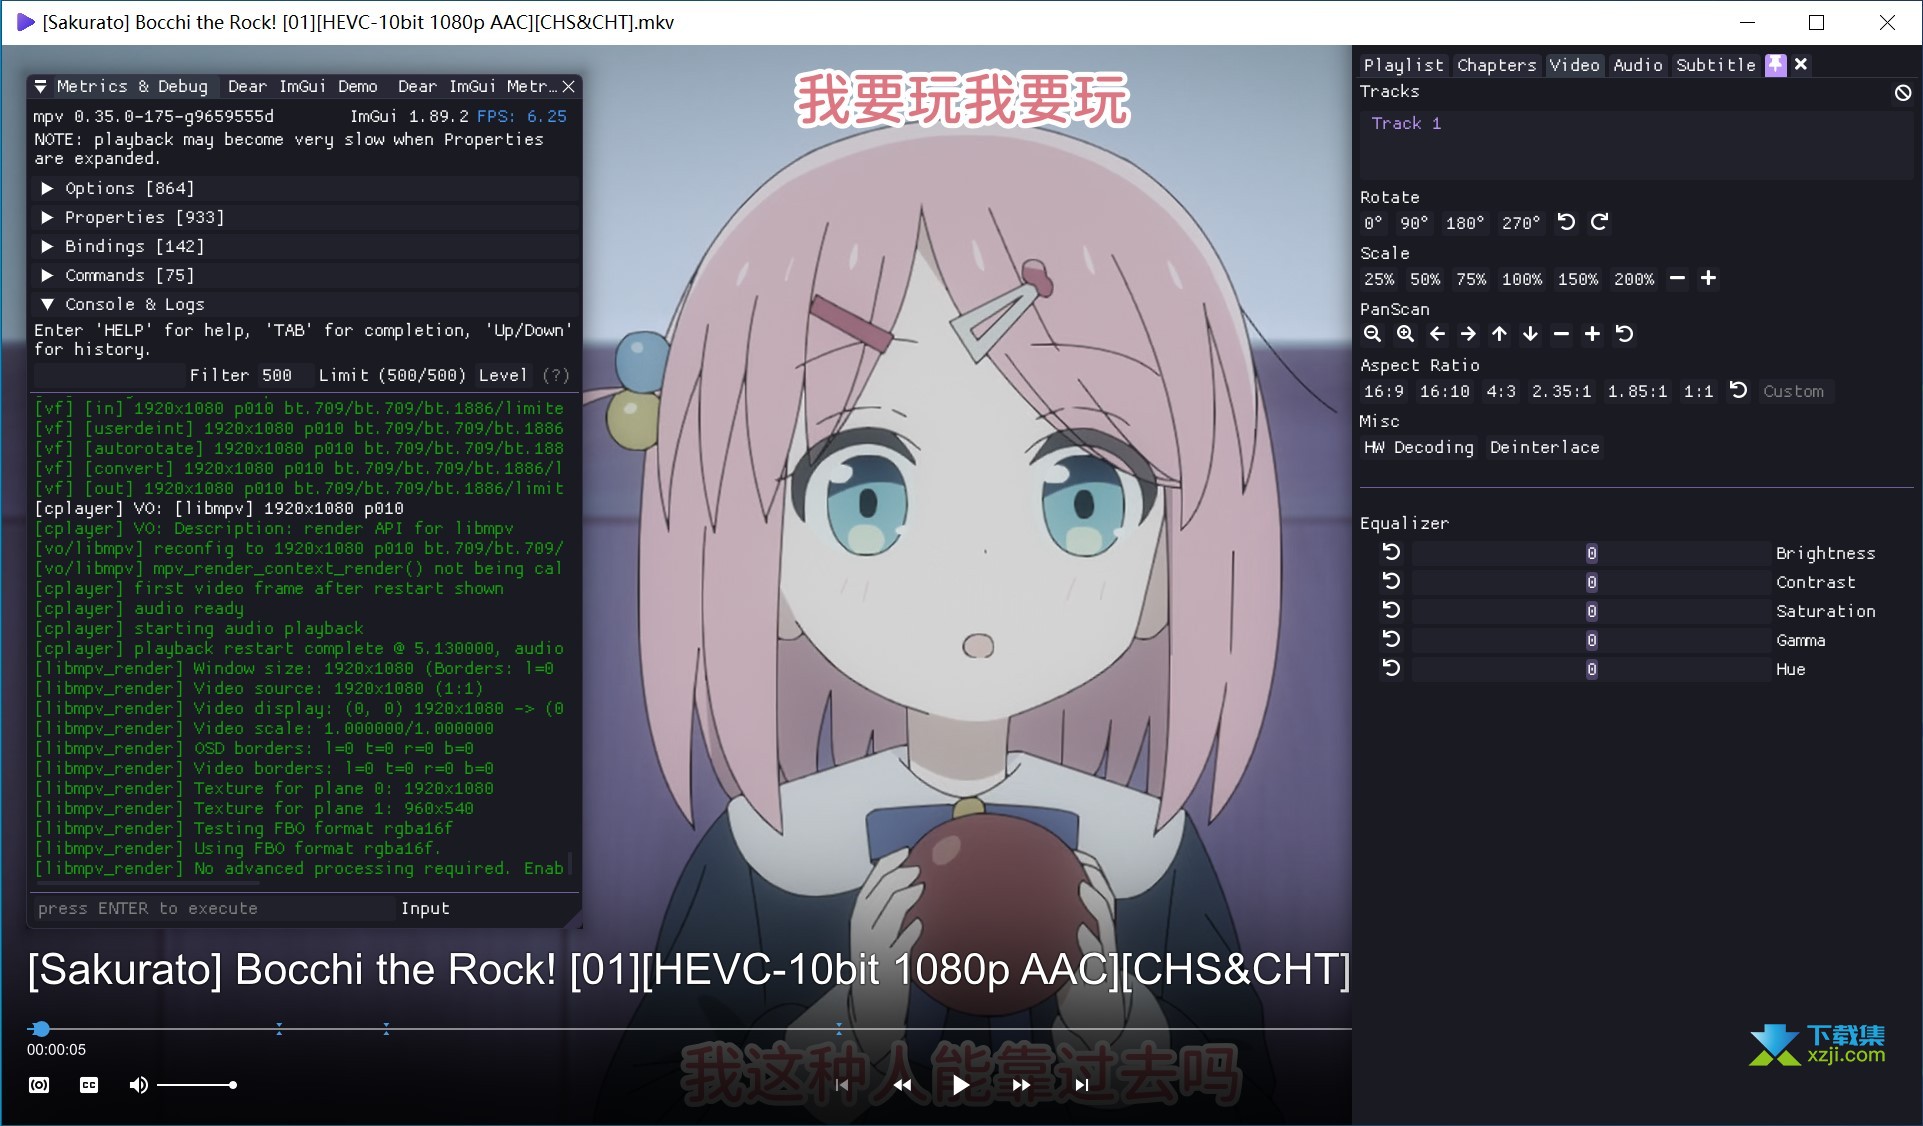Open the Playlist tab
This screenshot has height=1126, width=1923.
1403,65
